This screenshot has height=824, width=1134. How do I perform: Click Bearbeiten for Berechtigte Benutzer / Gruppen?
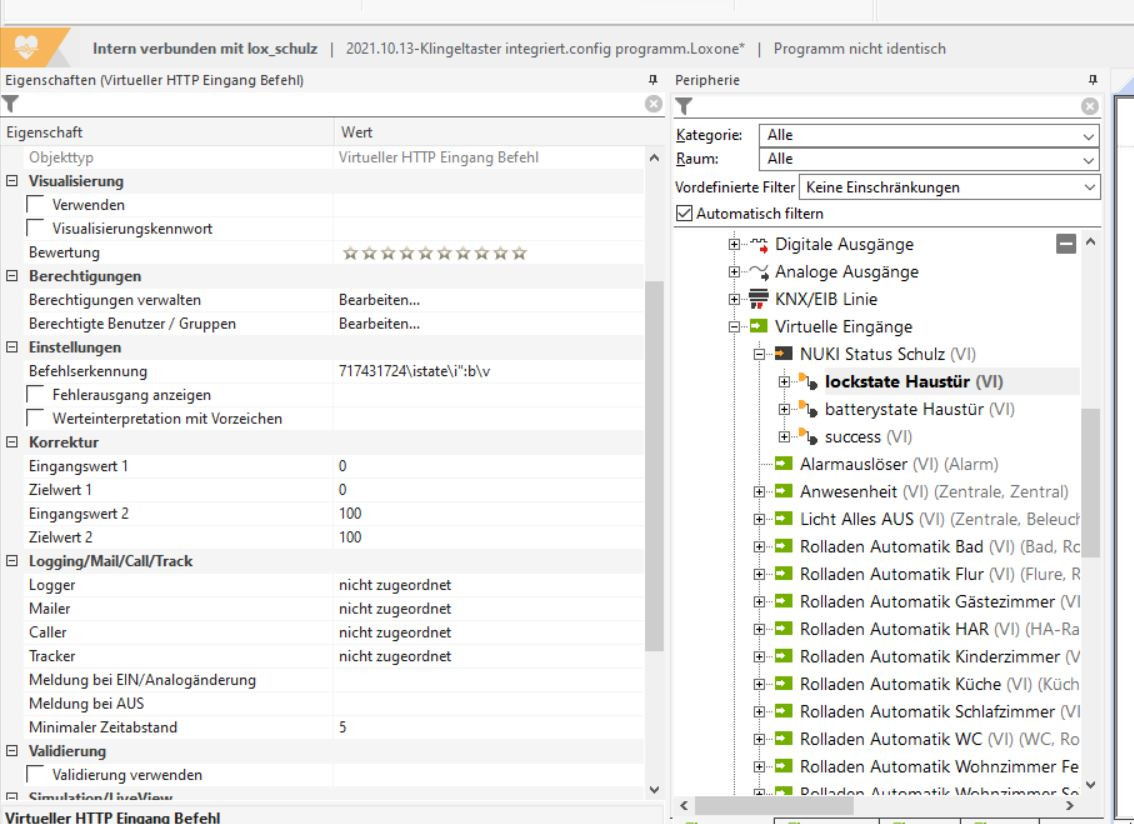(379, 324)
